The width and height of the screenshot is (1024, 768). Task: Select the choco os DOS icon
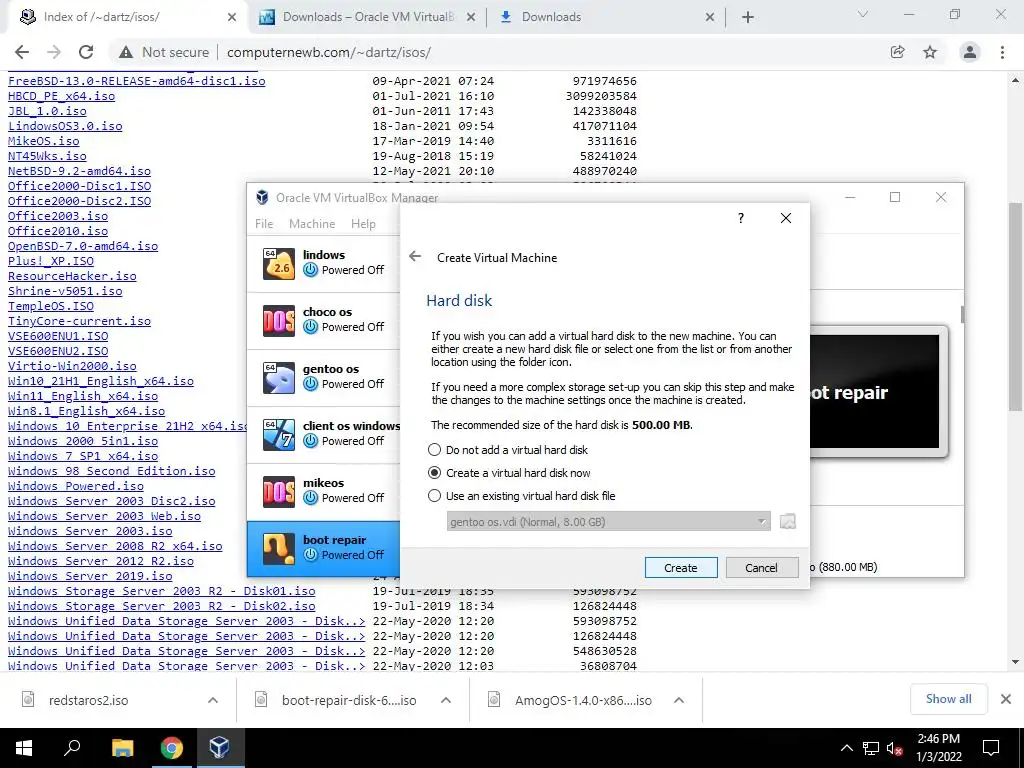point(279,321)
